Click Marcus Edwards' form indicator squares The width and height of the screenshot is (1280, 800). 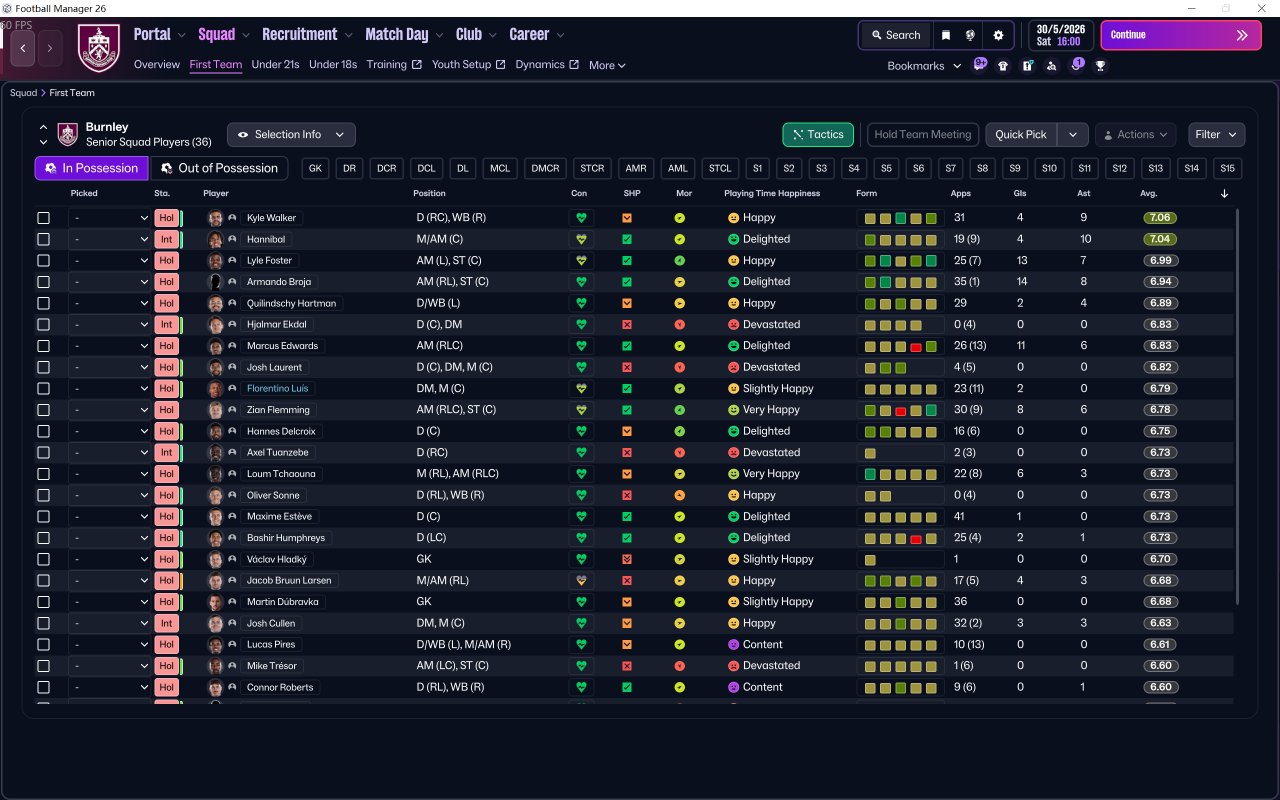click(x=901, y=346)
